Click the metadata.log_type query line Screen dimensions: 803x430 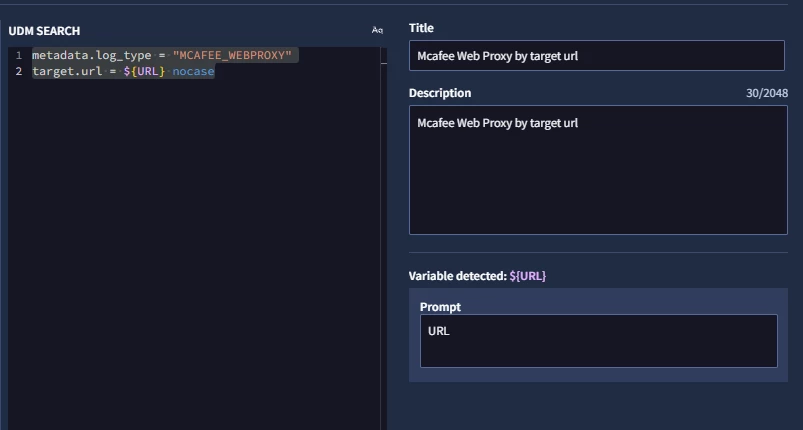[x=162, y=55]
